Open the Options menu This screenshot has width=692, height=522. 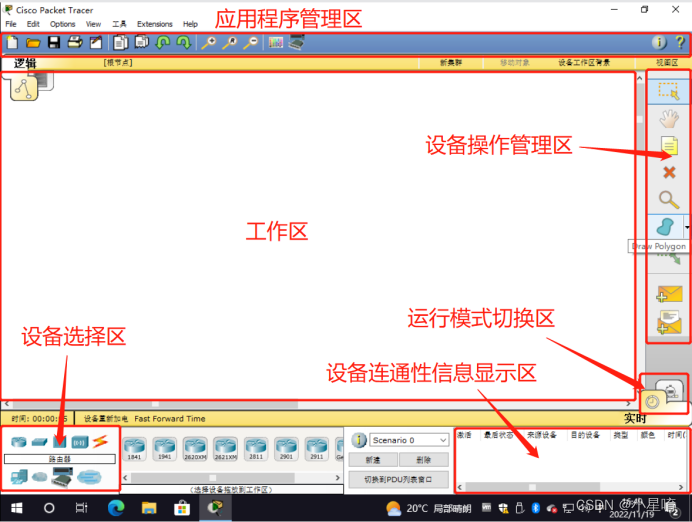tap(63, 24)
